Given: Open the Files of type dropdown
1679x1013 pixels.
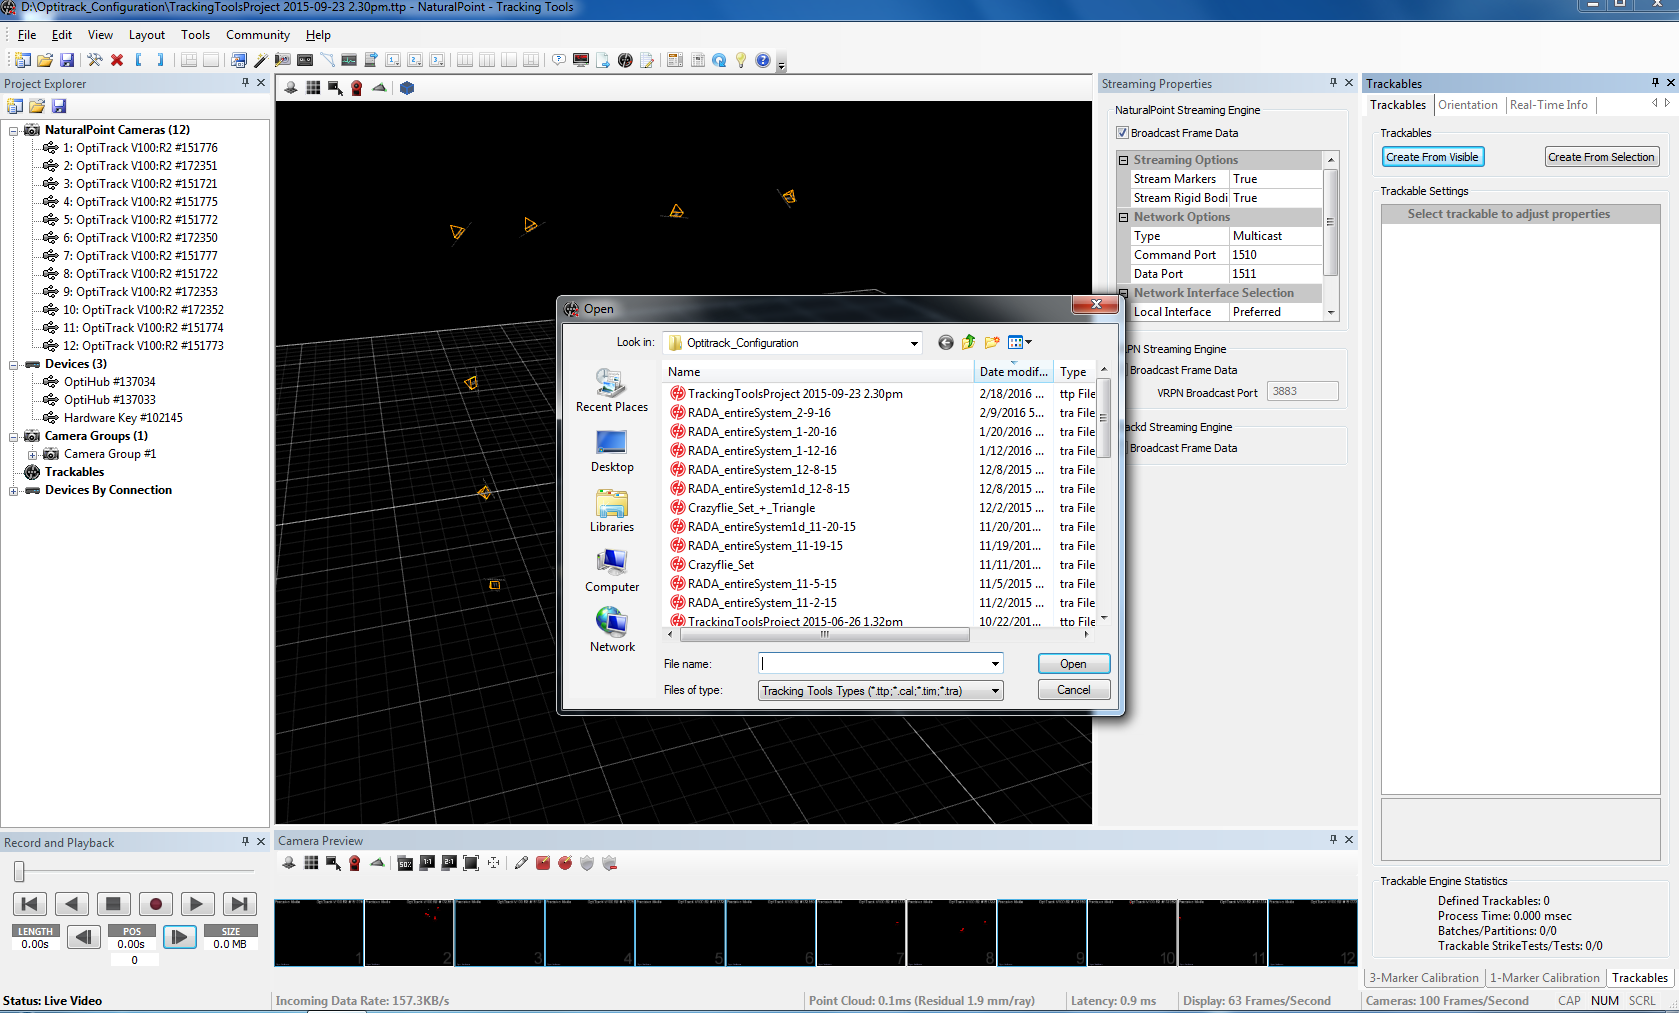Looking at the screenshot, I should tap(995, 691).
